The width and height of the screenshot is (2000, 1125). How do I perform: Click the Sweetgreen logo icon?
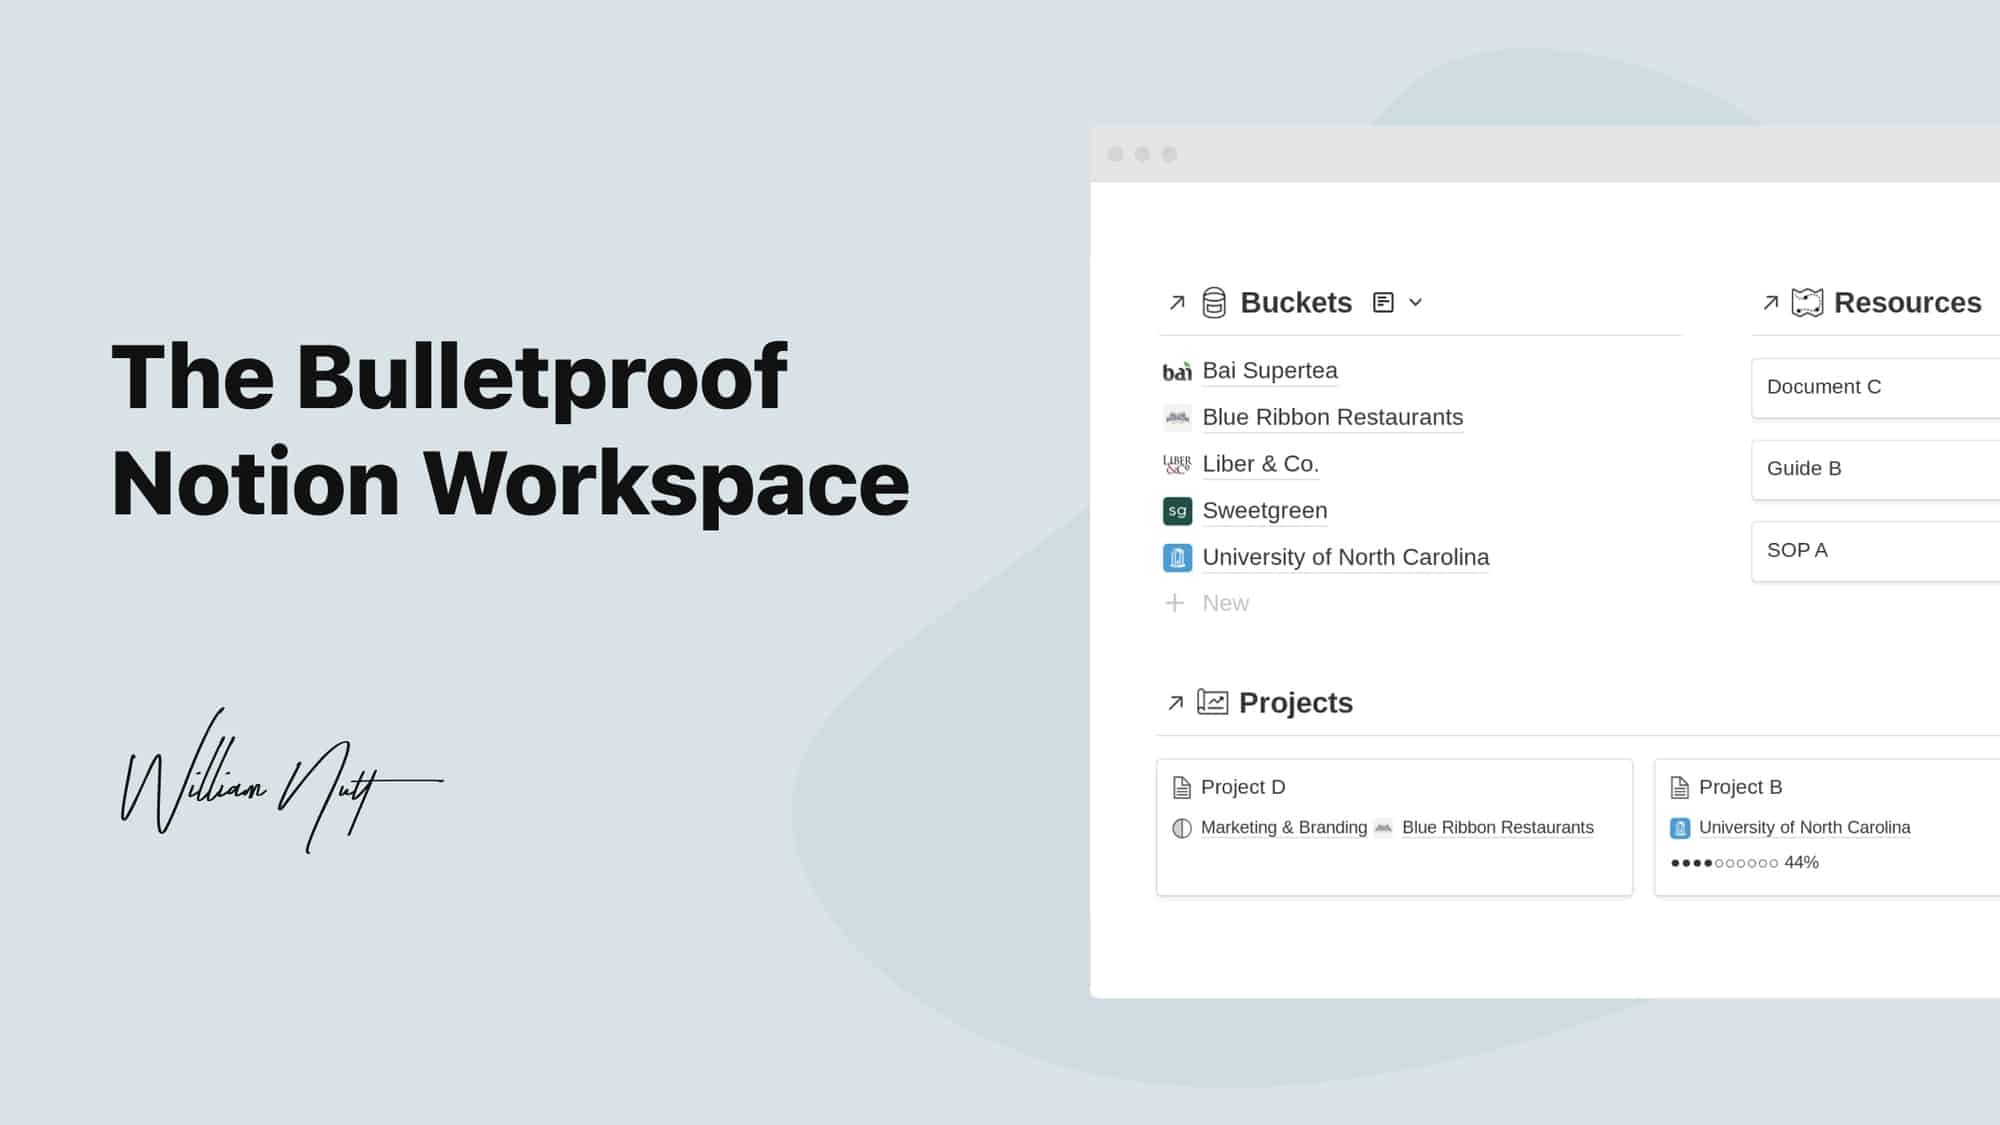tap(1177, 511)
